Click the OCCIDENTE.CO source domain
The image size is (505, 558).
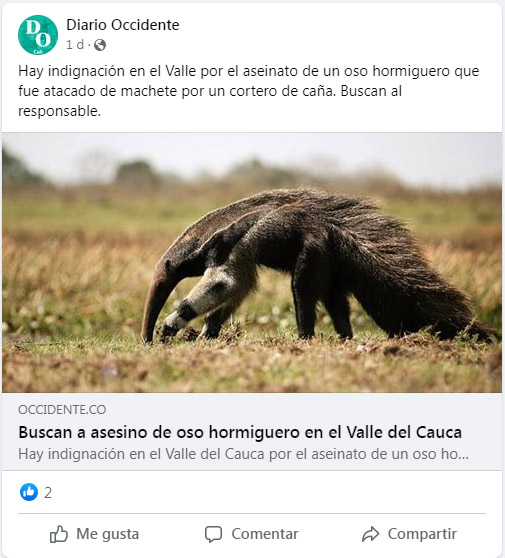pyautogui.click(x=62, y=410)
